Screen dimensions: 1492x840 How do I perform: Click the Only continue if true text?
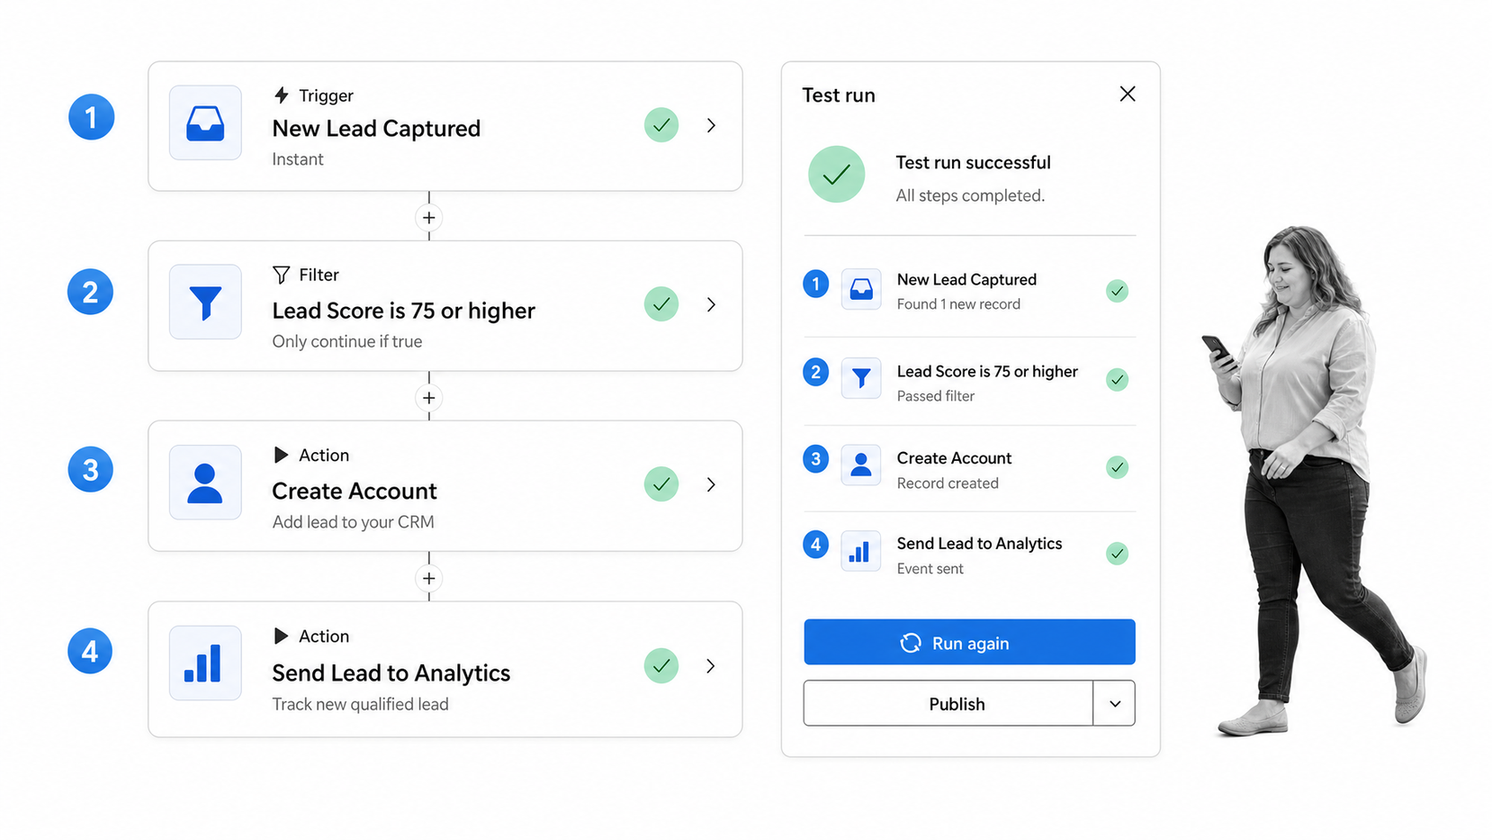pyautogui.click(x=347, y=341)
